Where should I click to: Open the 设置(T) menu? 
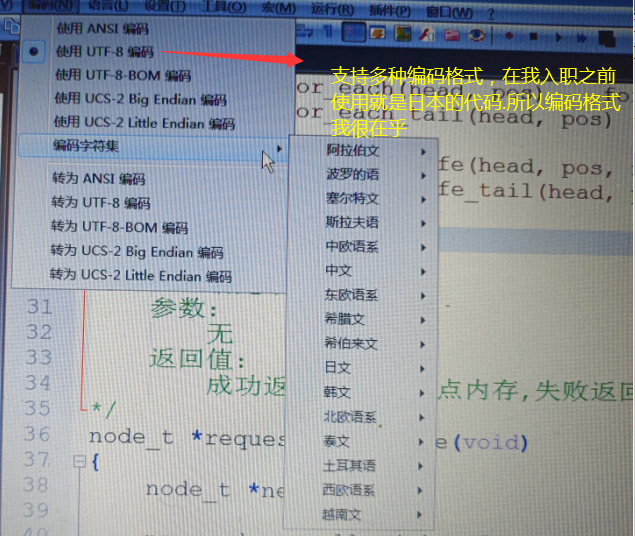164,6
